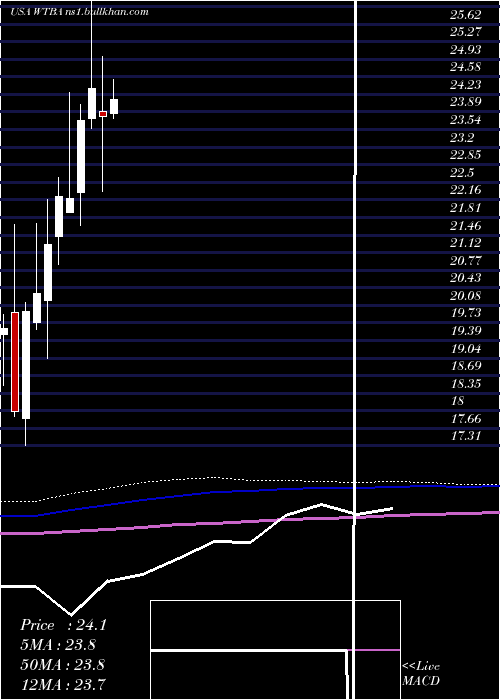Screen dimensions: 500x700
Task: Click the 22.85 price axis label
Action: (466, 155)
